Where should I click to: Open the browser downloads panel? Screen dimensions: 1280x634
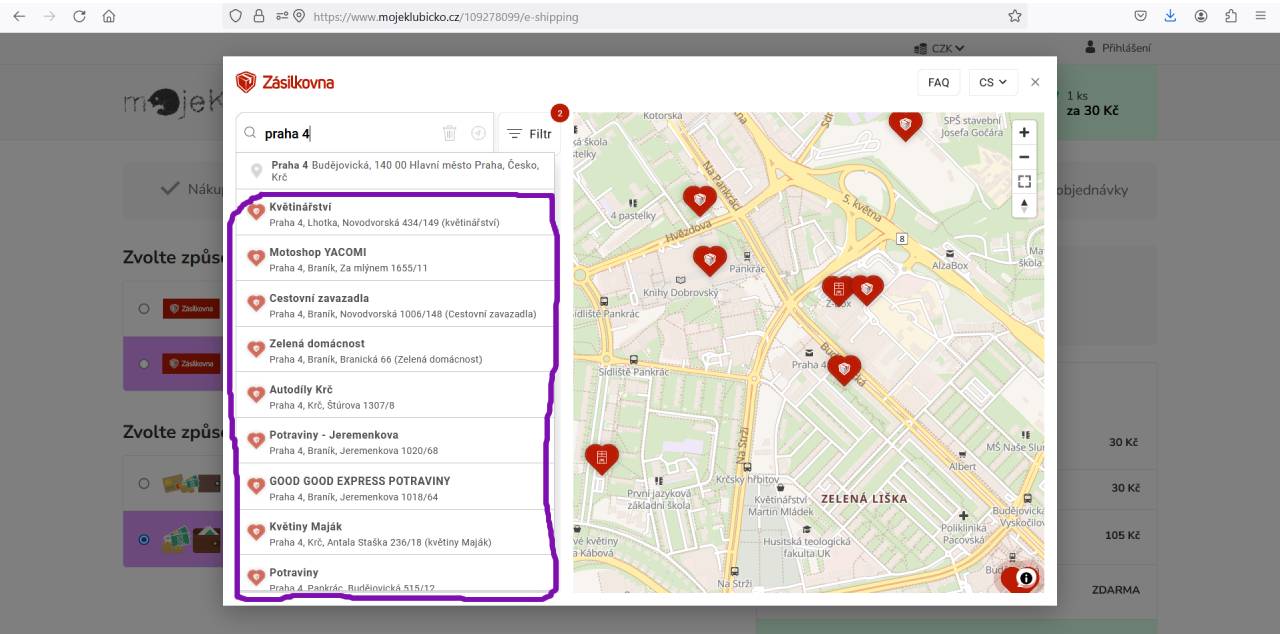pyautogui.click(x=1171, y=16)
